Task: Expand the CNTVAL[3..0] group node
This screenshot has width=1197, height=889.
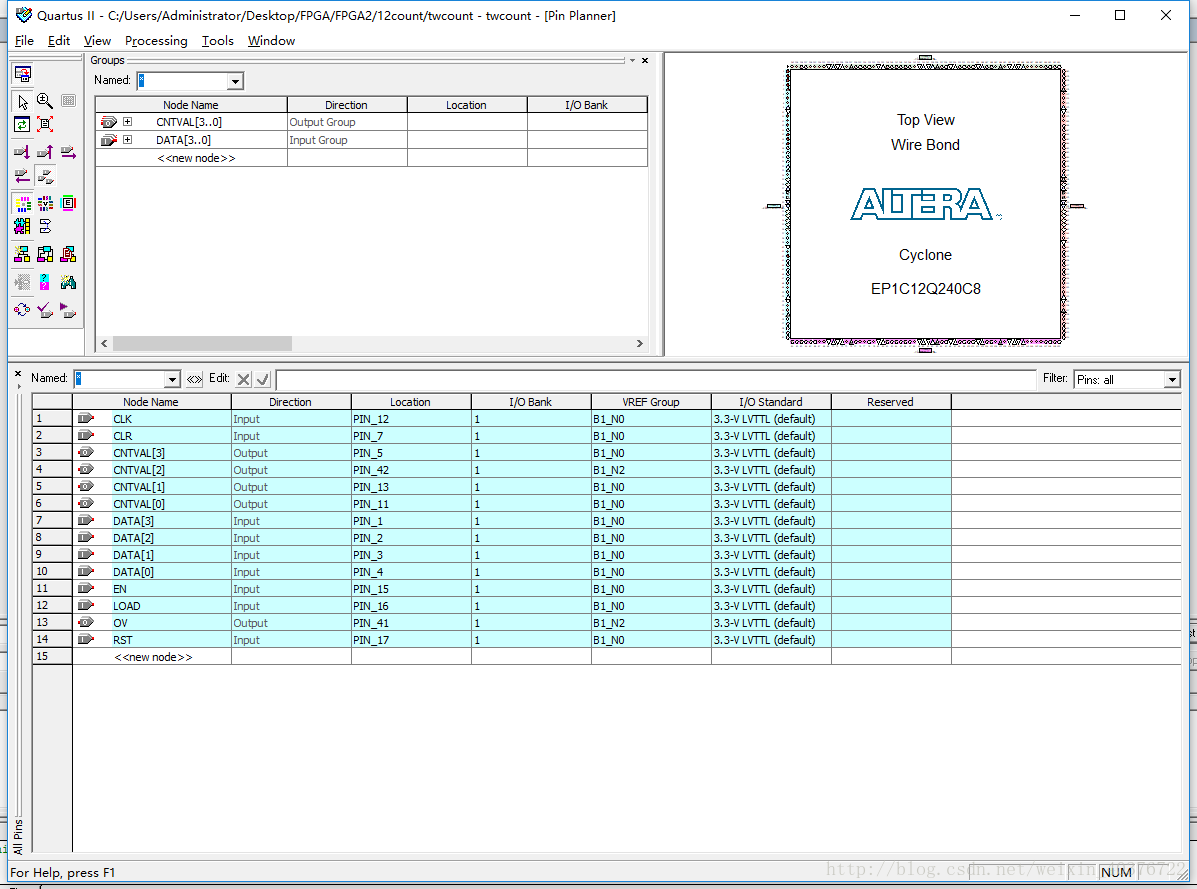Action: [127, 121]
